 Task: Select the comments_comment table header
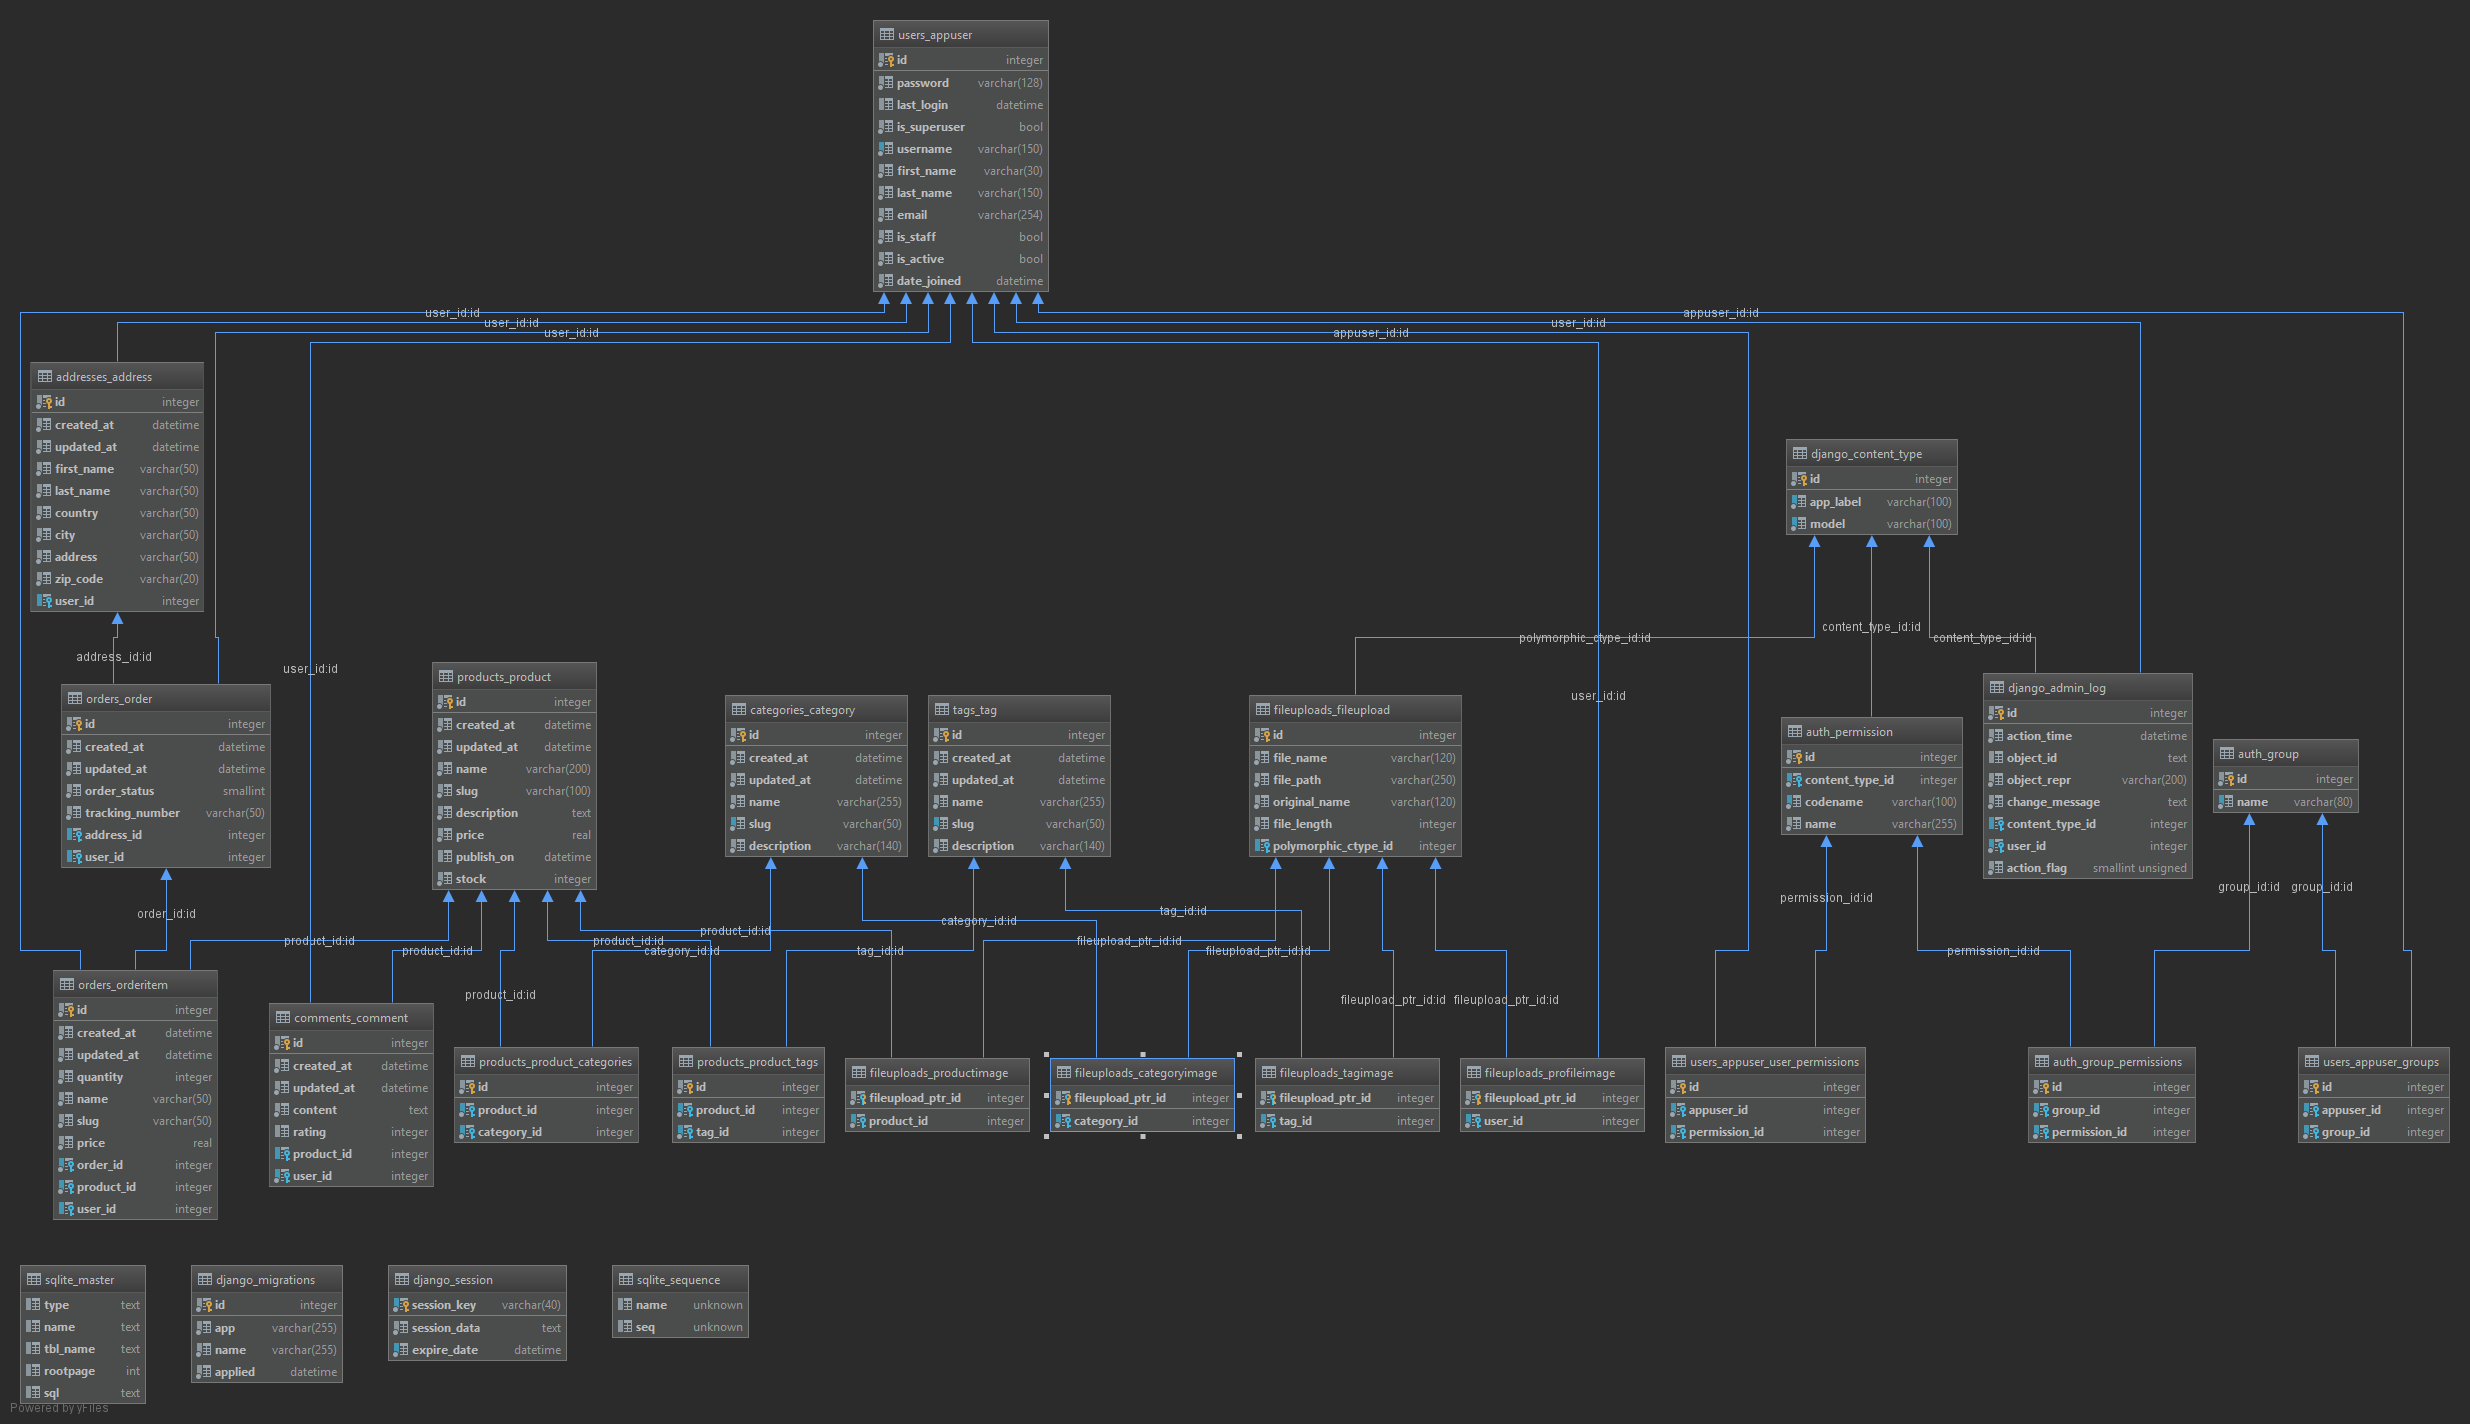click(350, 1018)
